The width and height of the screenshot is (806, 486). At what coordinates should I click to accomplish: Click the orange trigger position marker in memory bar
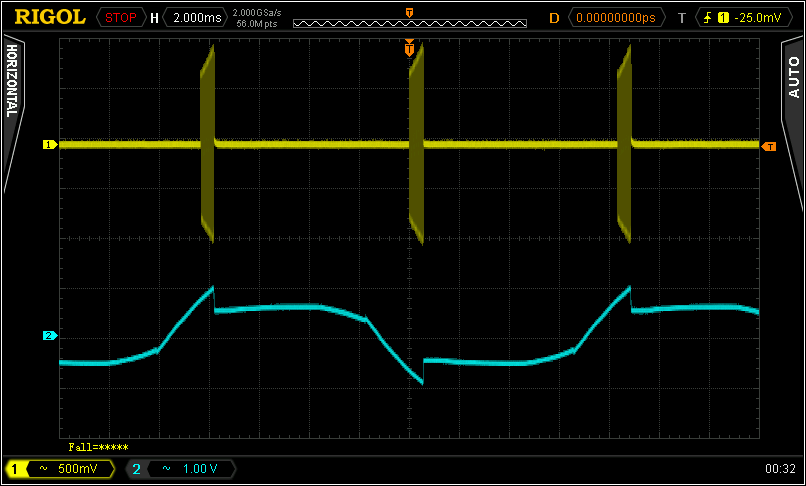click(409, 11)
